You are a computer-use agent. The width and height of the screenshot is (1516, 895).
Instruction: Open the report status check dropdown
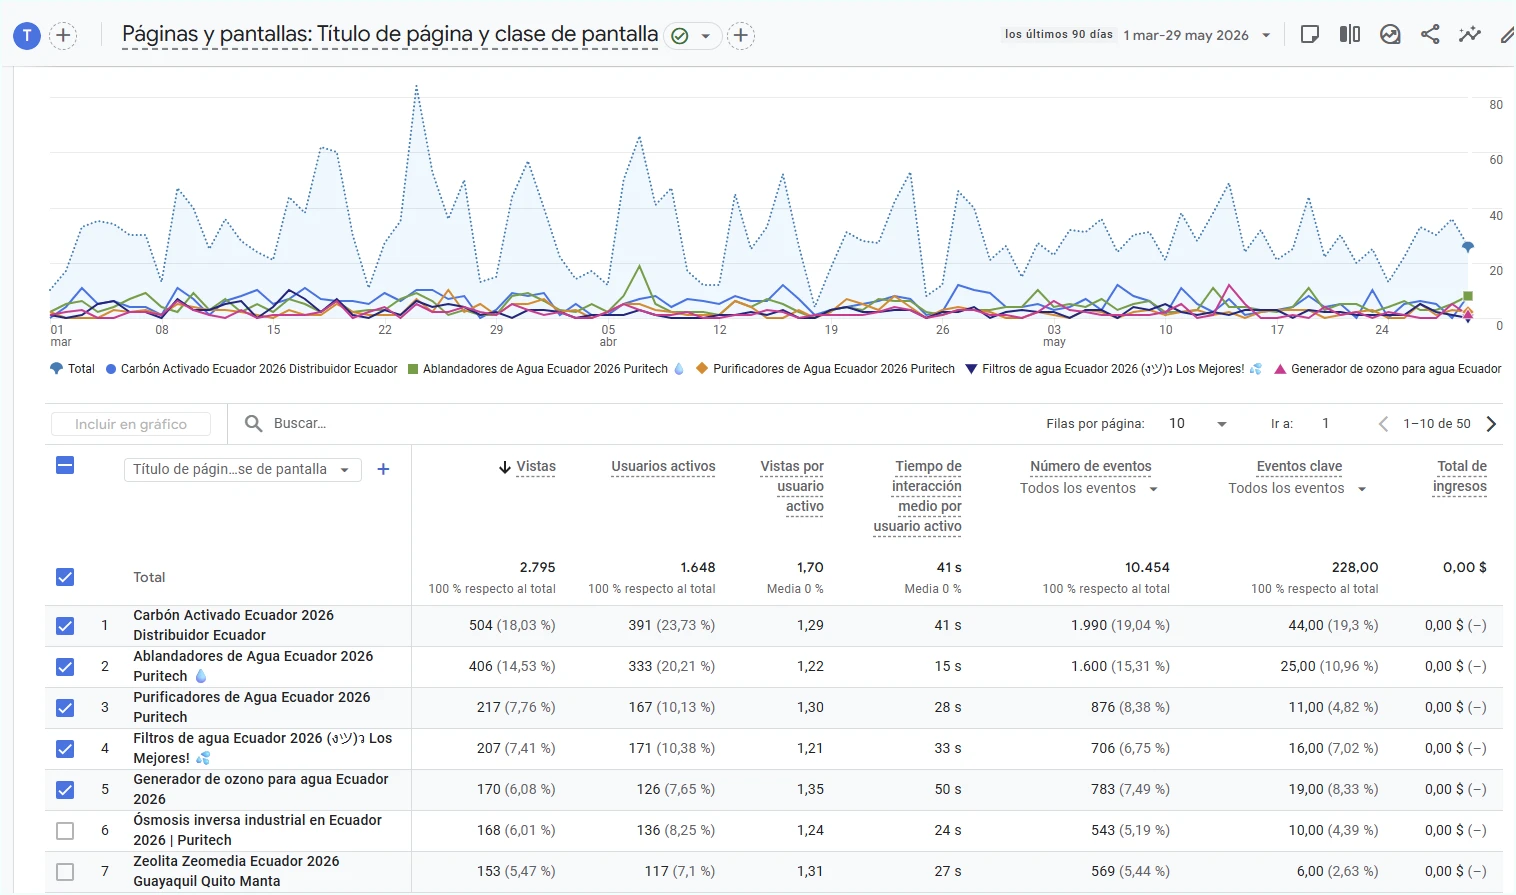click(692, 36)
